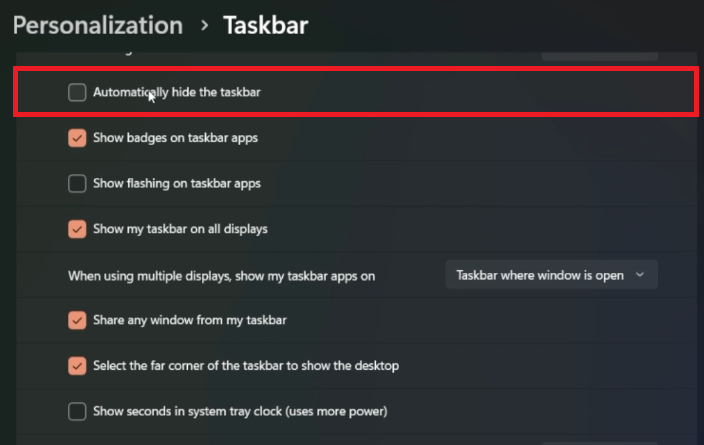Image resolution: width=704 pixels, height=445 pixels.
Task: Click the 'Automatically hide the taskbar' label text
Action: 177,92
